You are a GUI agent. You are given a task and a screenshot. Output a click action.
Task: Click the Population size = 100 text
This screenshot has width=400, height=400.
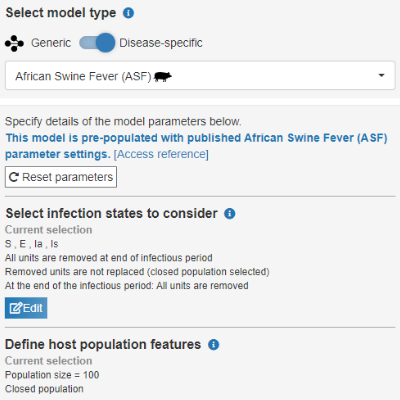52,375
